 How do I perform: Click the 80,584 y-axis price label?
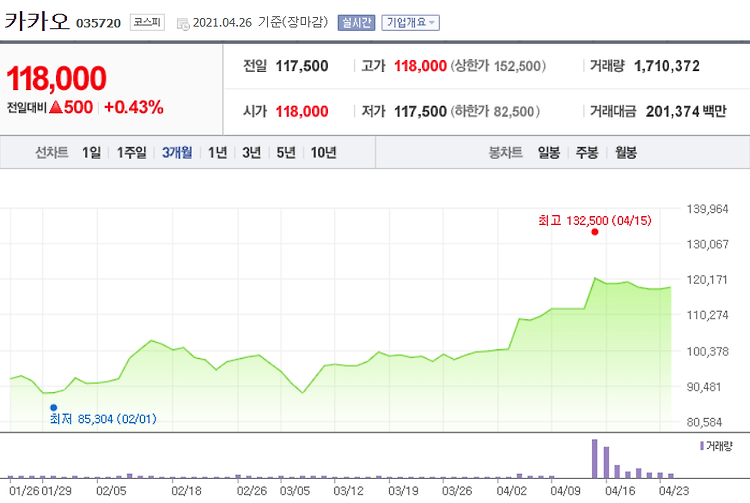[704, 422]
